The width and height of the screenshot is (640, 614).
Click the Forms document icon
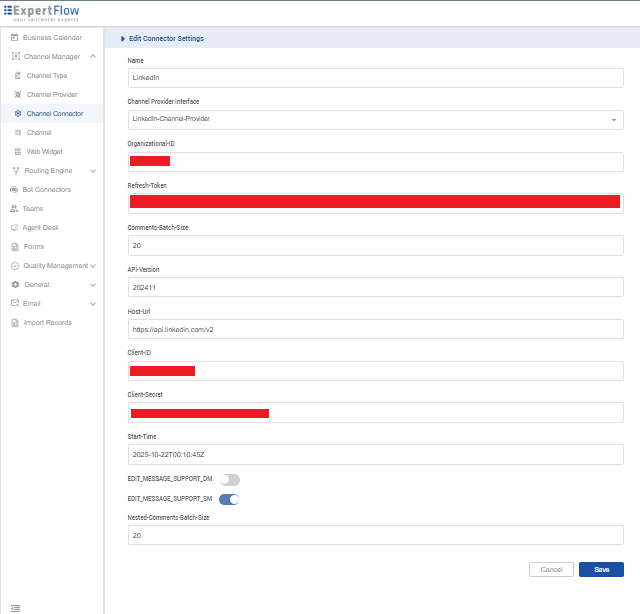[x=13, y=247]
